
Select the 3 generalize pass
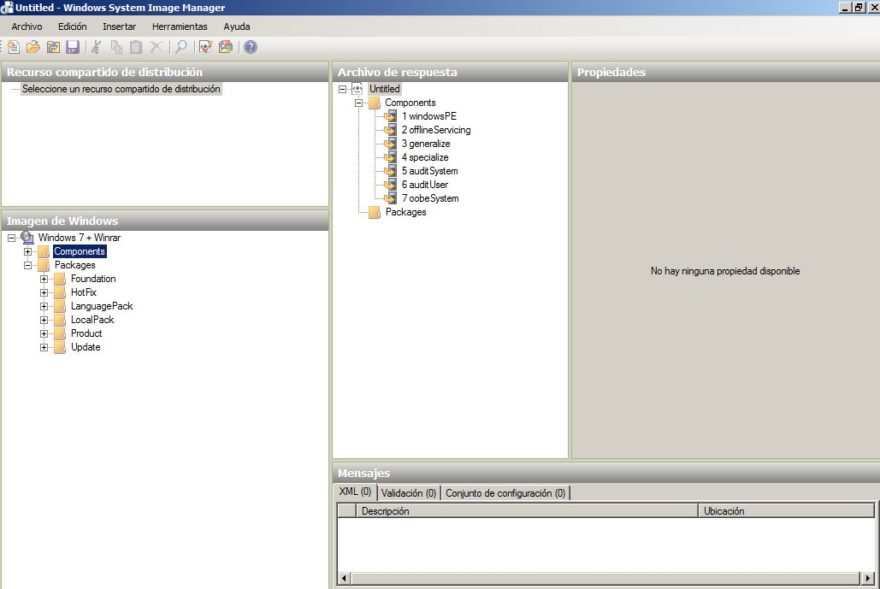pos(425,144)
